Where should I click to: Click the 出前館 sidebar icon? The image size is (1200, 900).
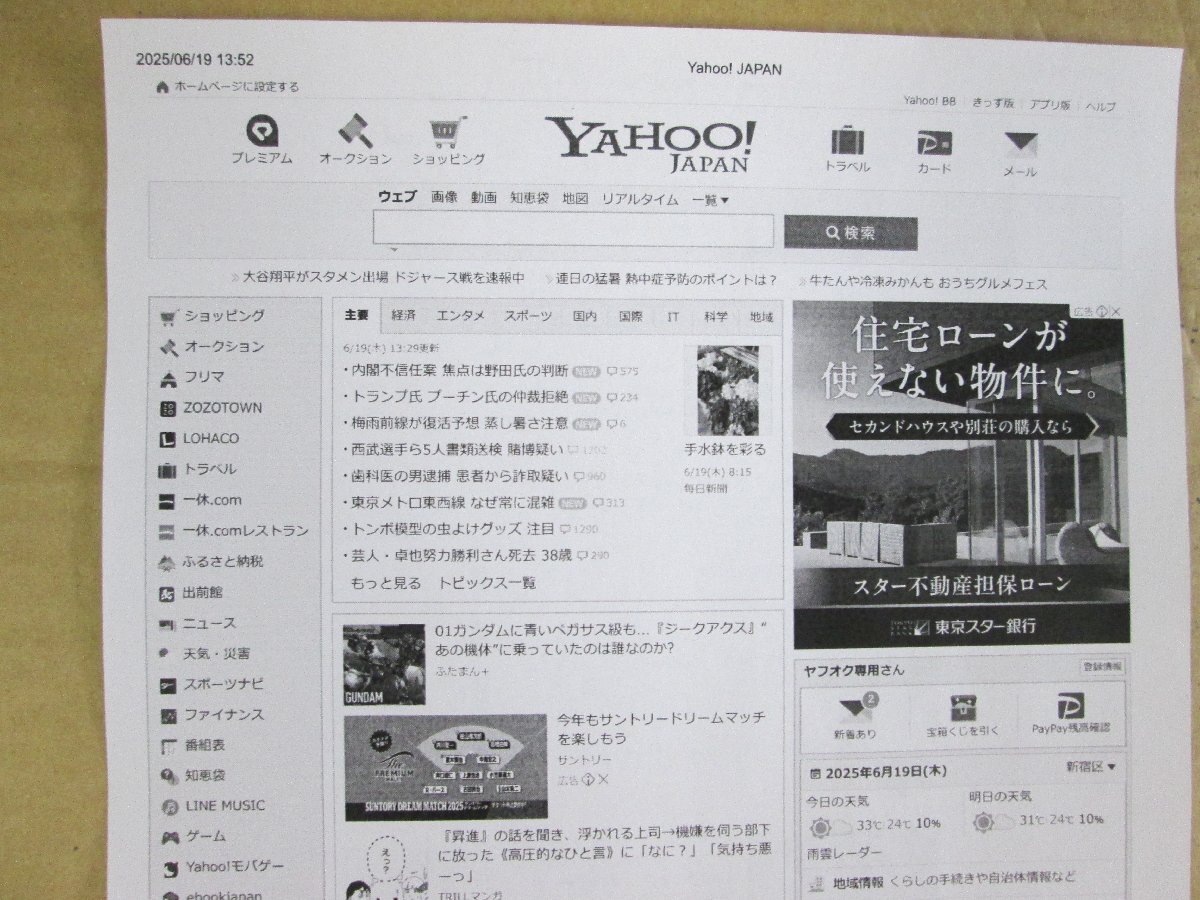[168, 594]
